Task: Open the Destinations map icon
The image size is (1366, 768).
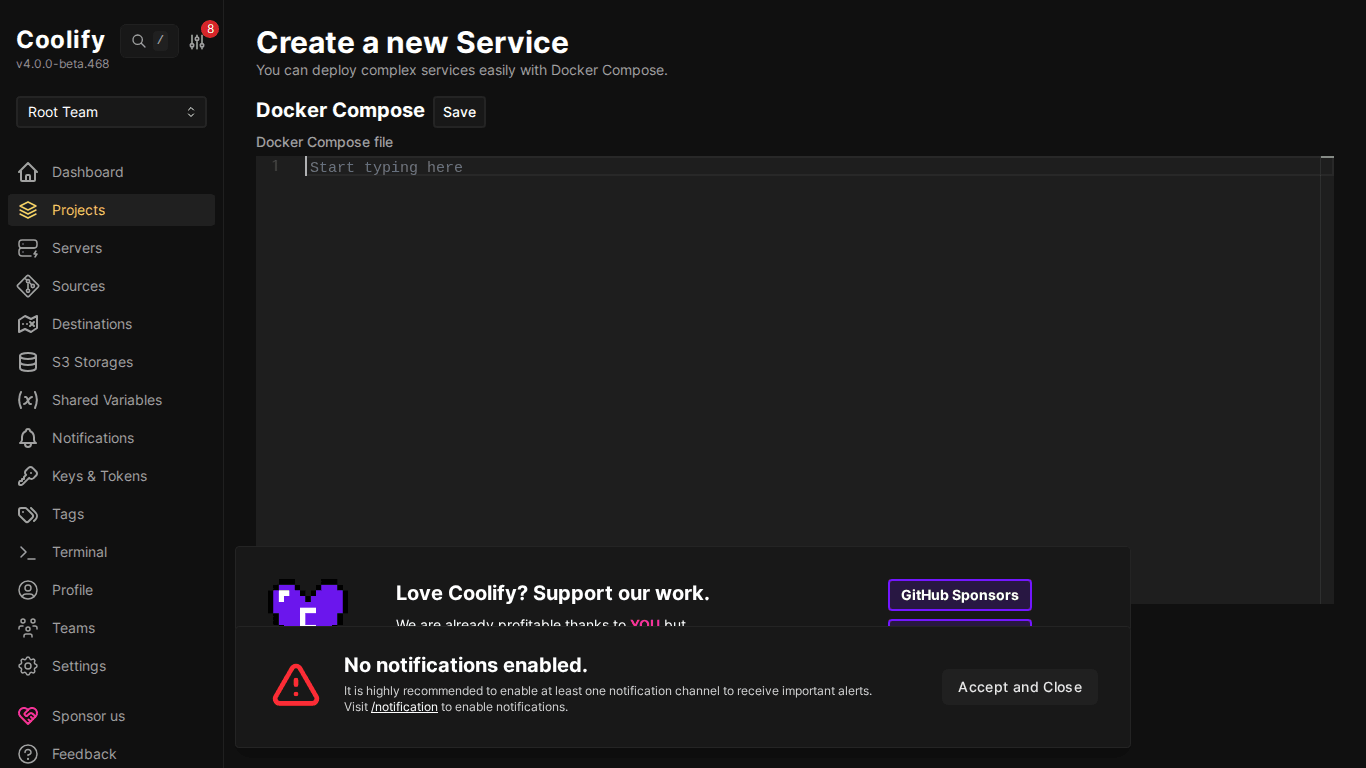Action: (x=28, y=324)
